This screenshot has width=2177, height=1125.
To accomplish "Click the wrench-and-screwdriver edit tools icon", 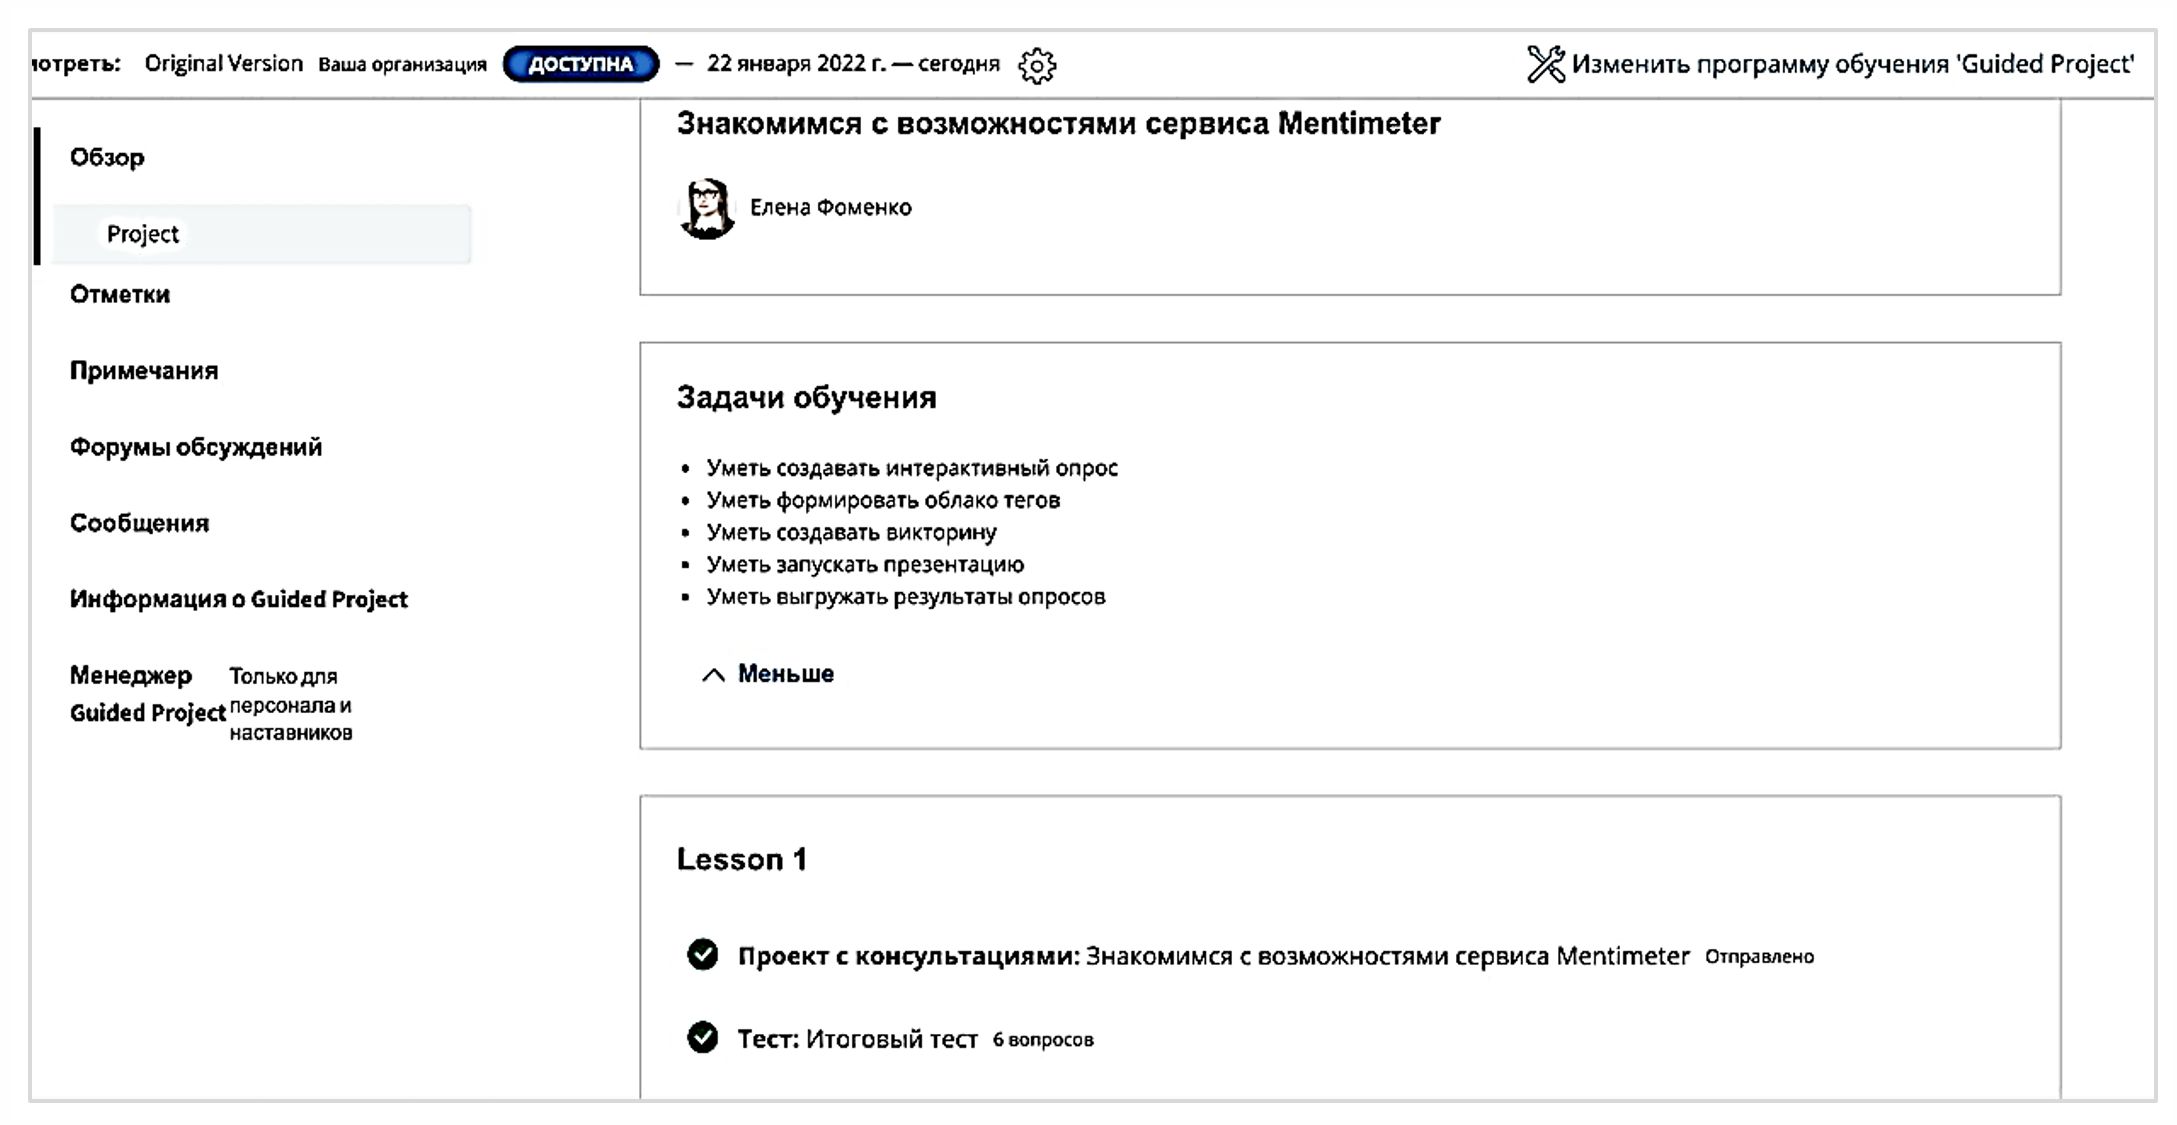I will pos(1545,65).
